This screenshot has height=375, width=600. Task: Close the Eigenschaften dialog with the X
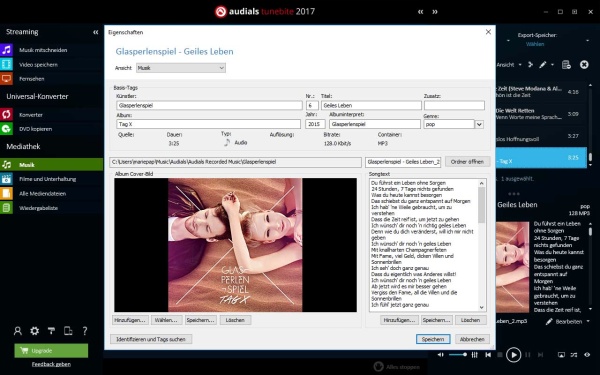tap(488, 32)
